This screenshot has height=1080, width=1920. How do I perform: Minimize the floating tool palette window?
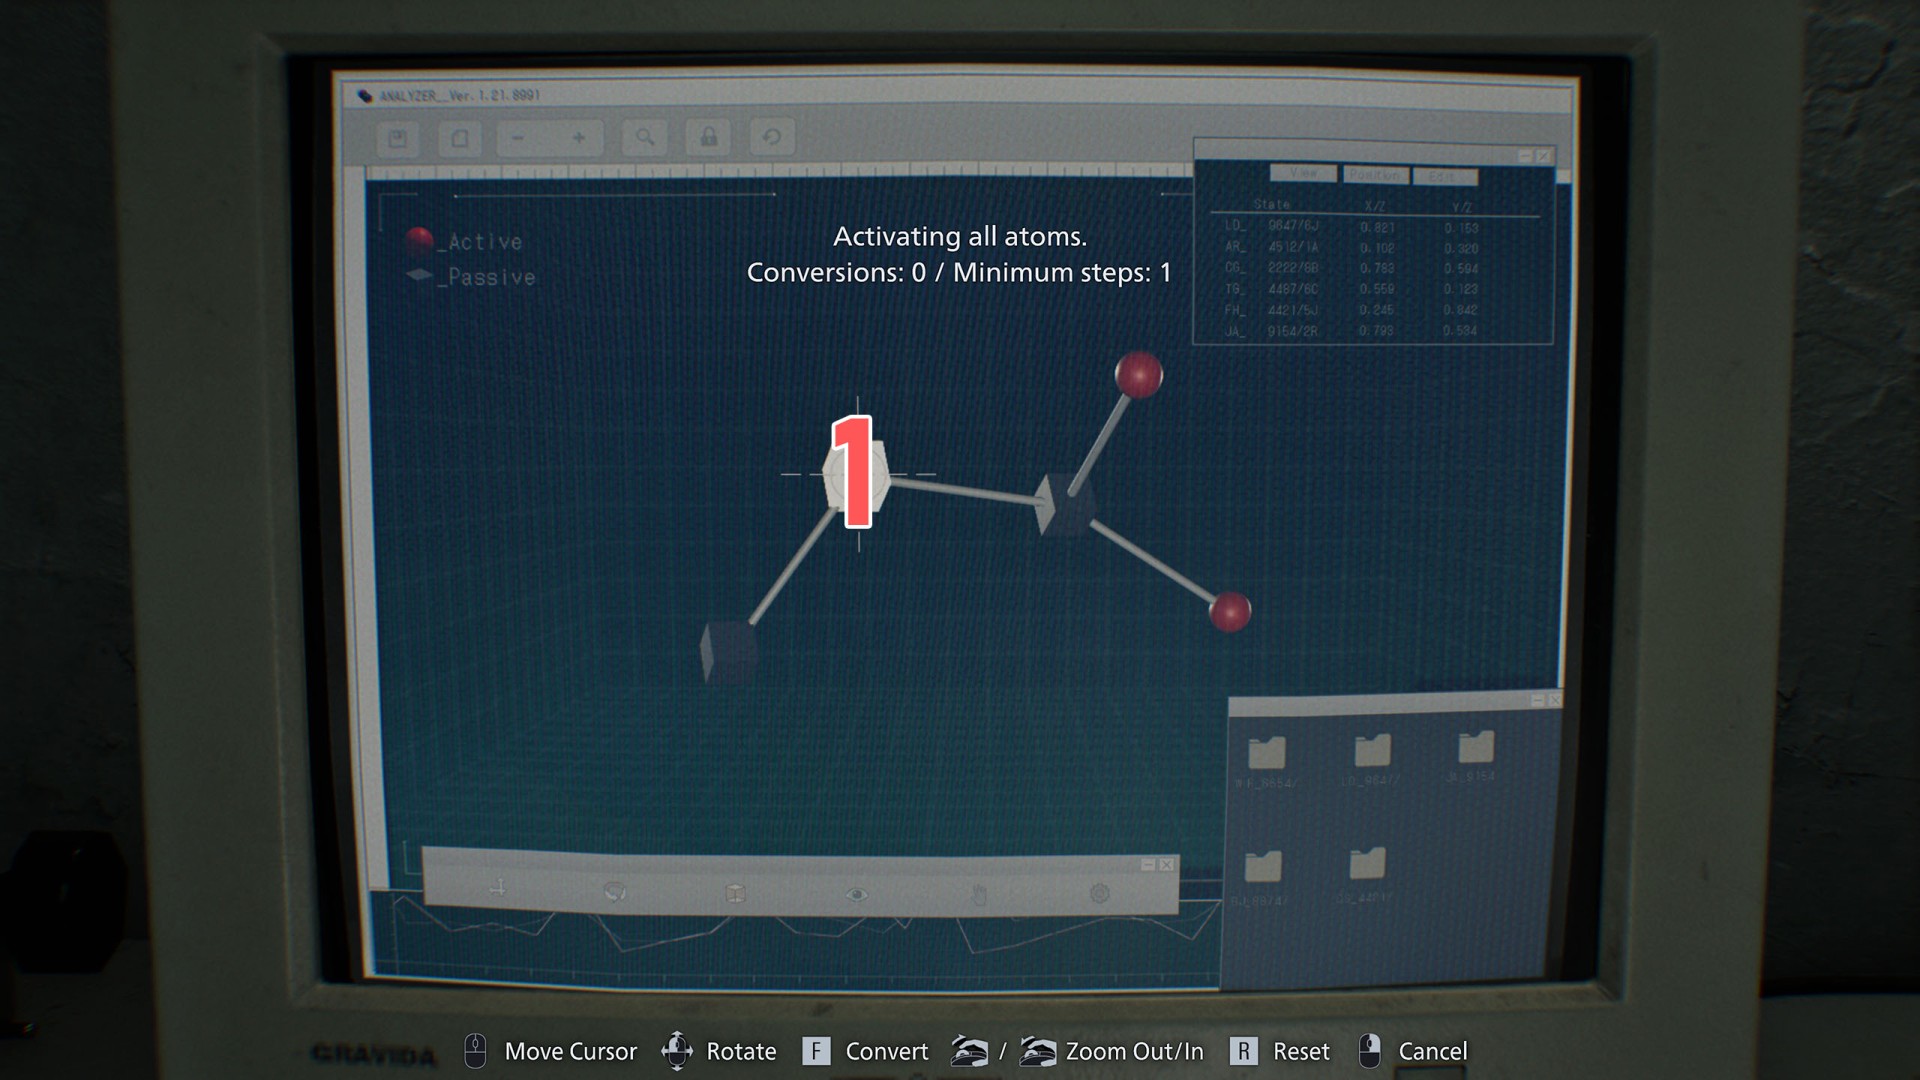[1148, 864]
